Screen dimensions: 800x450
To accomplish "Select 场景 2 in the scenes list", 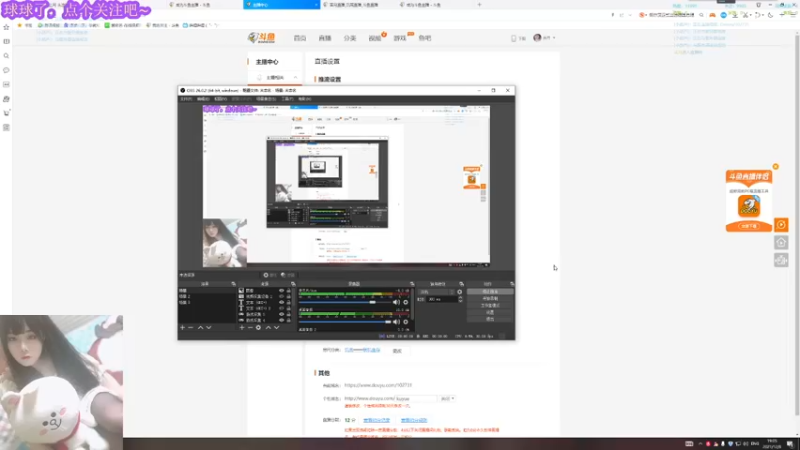I will point(207,296).
